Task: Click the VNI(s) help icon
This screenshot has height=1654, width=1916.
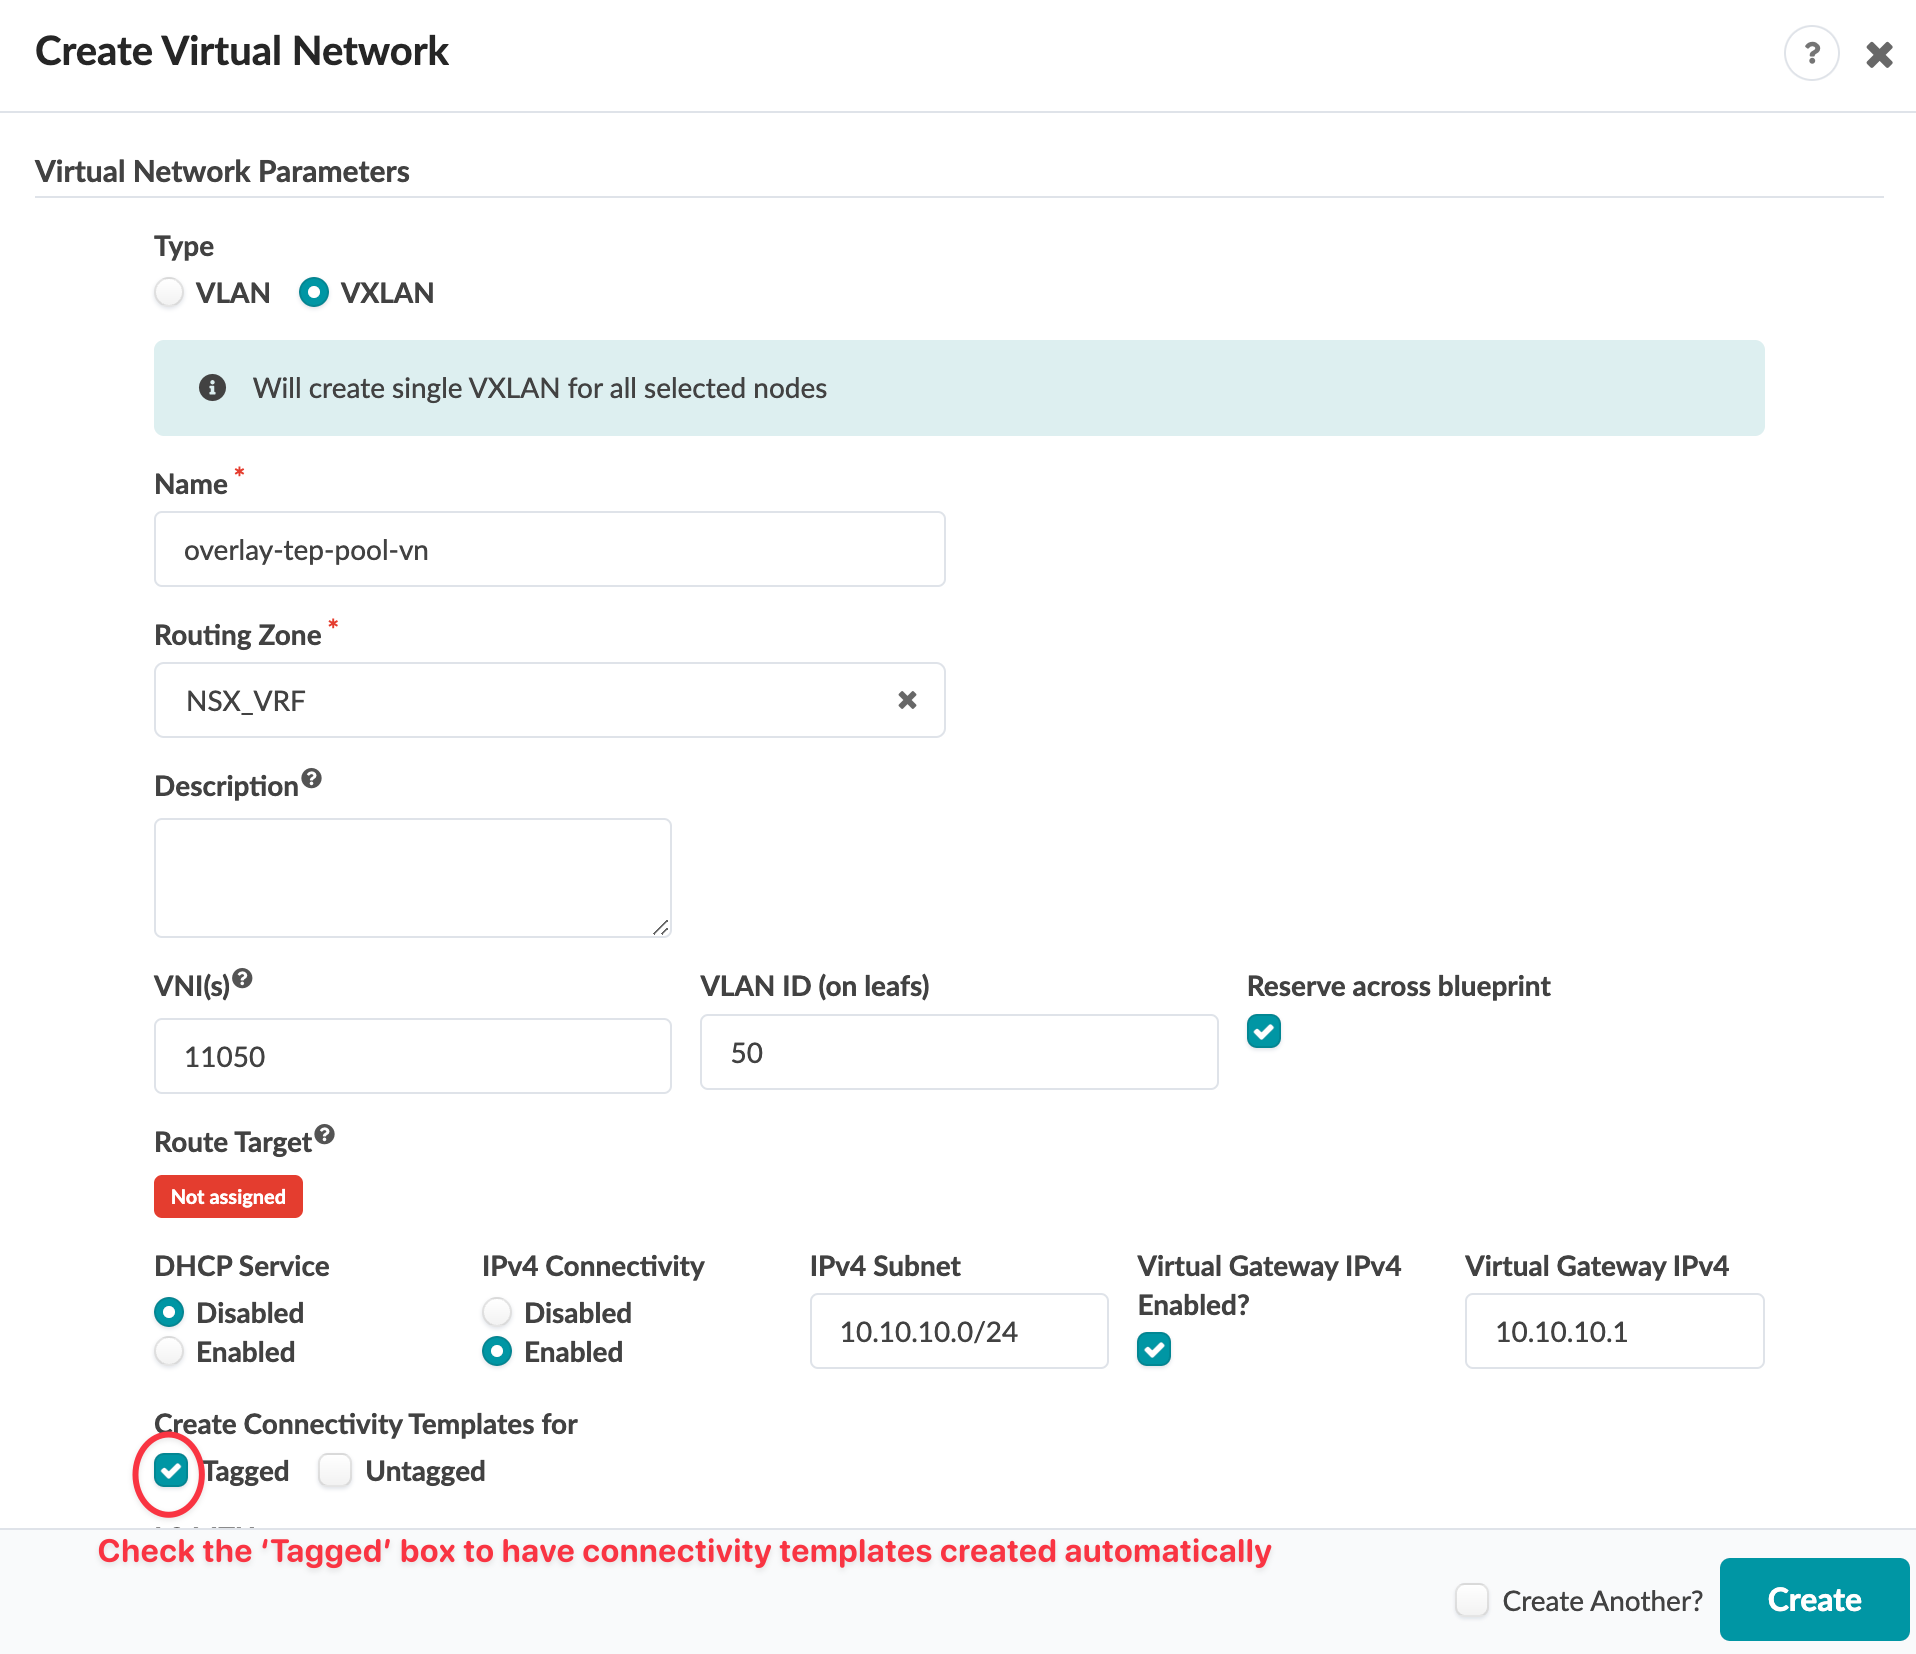Action: [242, 979]
